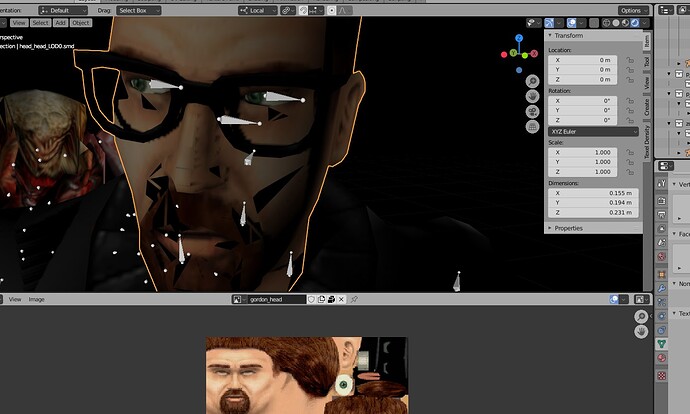Click the Z axis on navigation gizmo

519,38
